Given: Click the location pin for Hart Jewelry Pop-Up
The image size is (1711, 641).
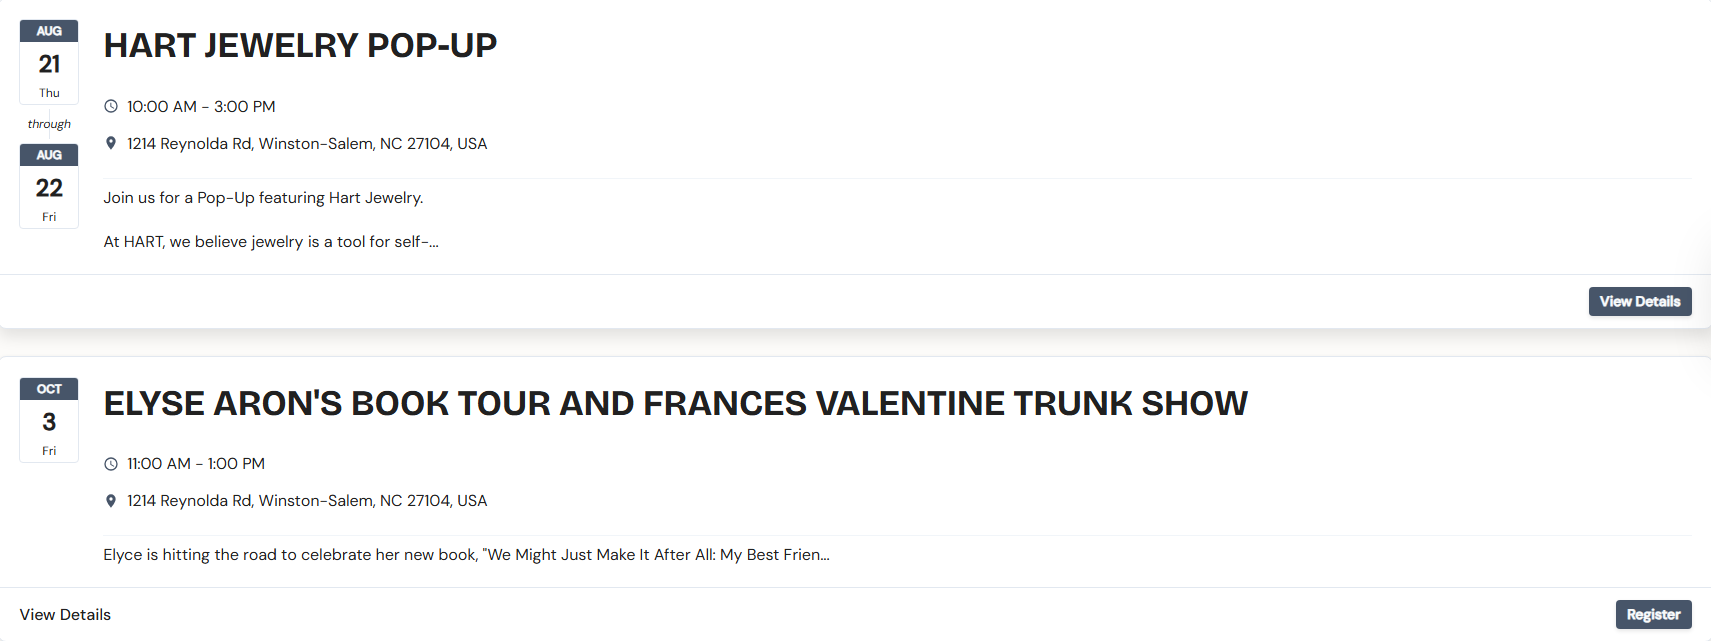Looking at the screenshot, I should 111,143.
